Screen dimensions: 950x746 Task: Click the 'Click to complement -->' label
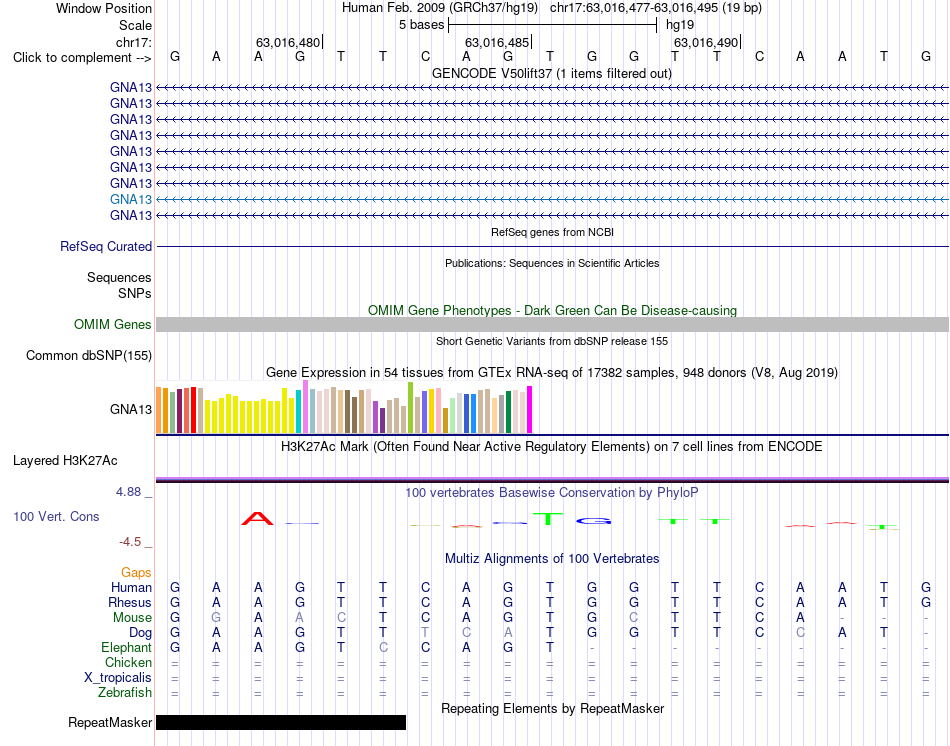click(82, 58)
